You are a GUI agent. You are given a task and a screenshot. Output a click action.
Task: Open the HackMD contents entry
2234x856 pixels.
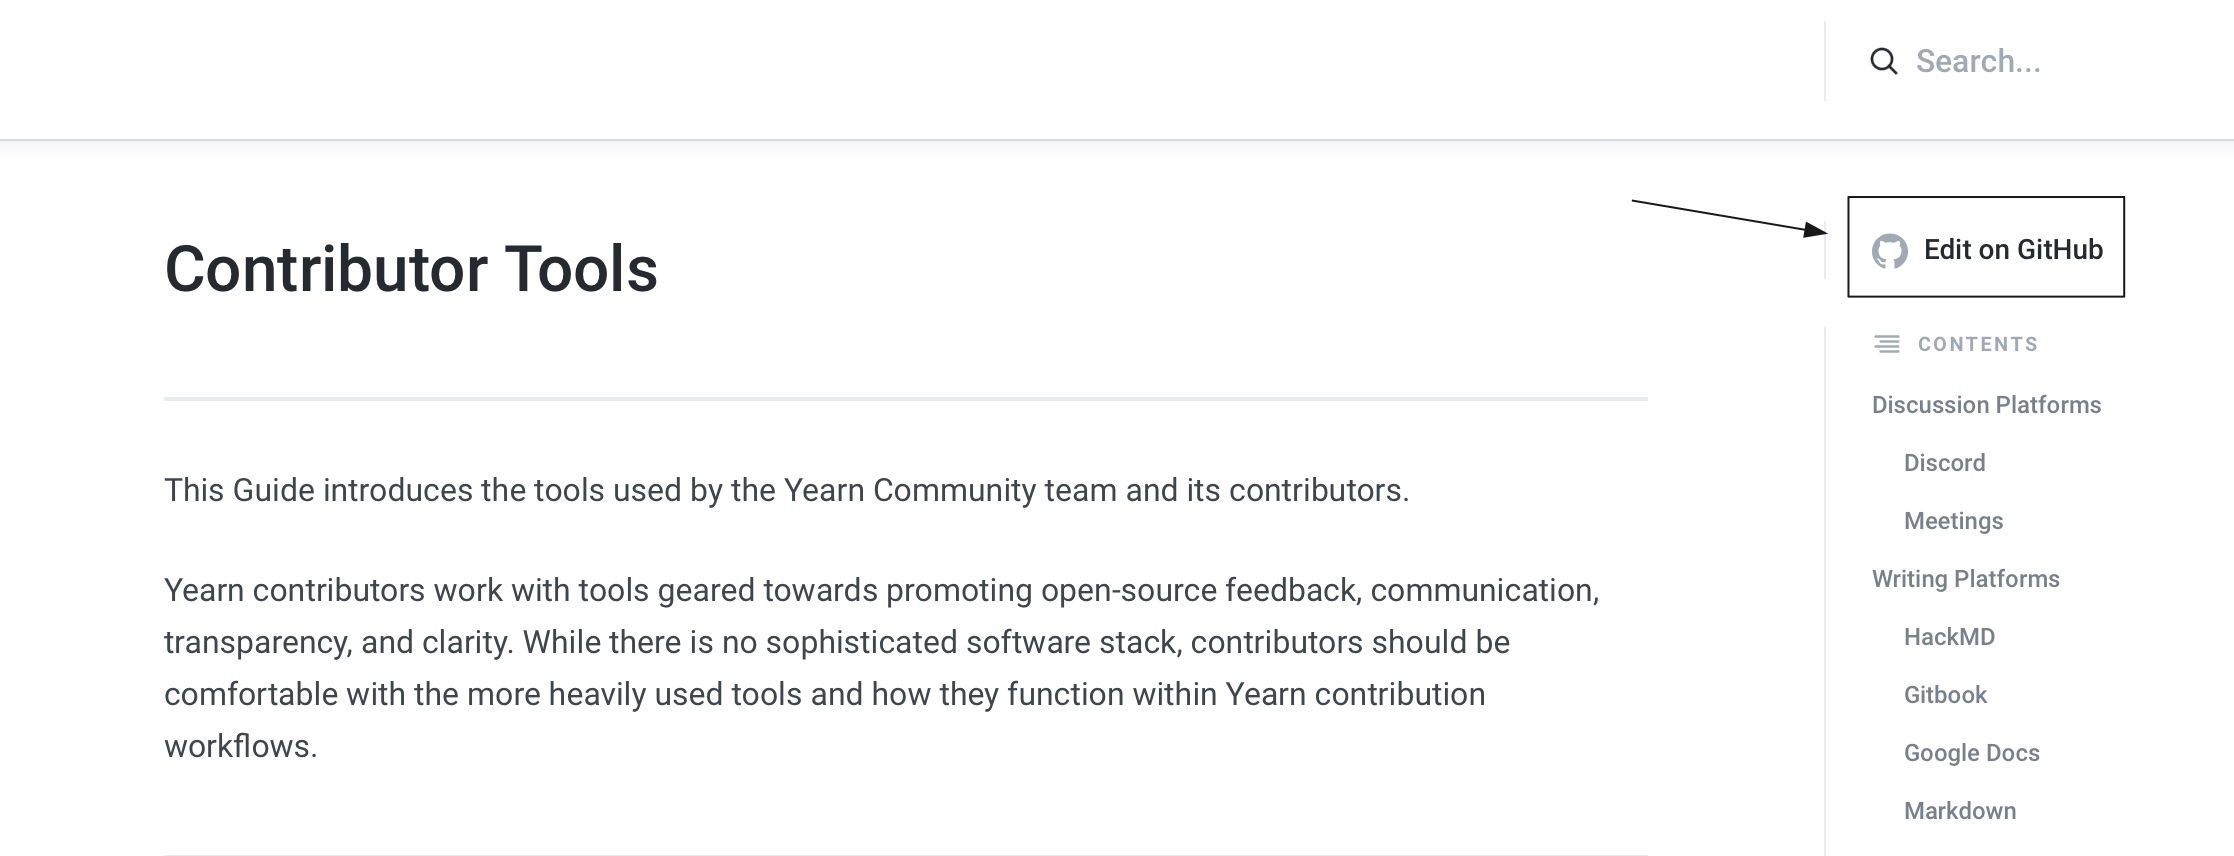pyautogui.click(x=1949, y=637)
